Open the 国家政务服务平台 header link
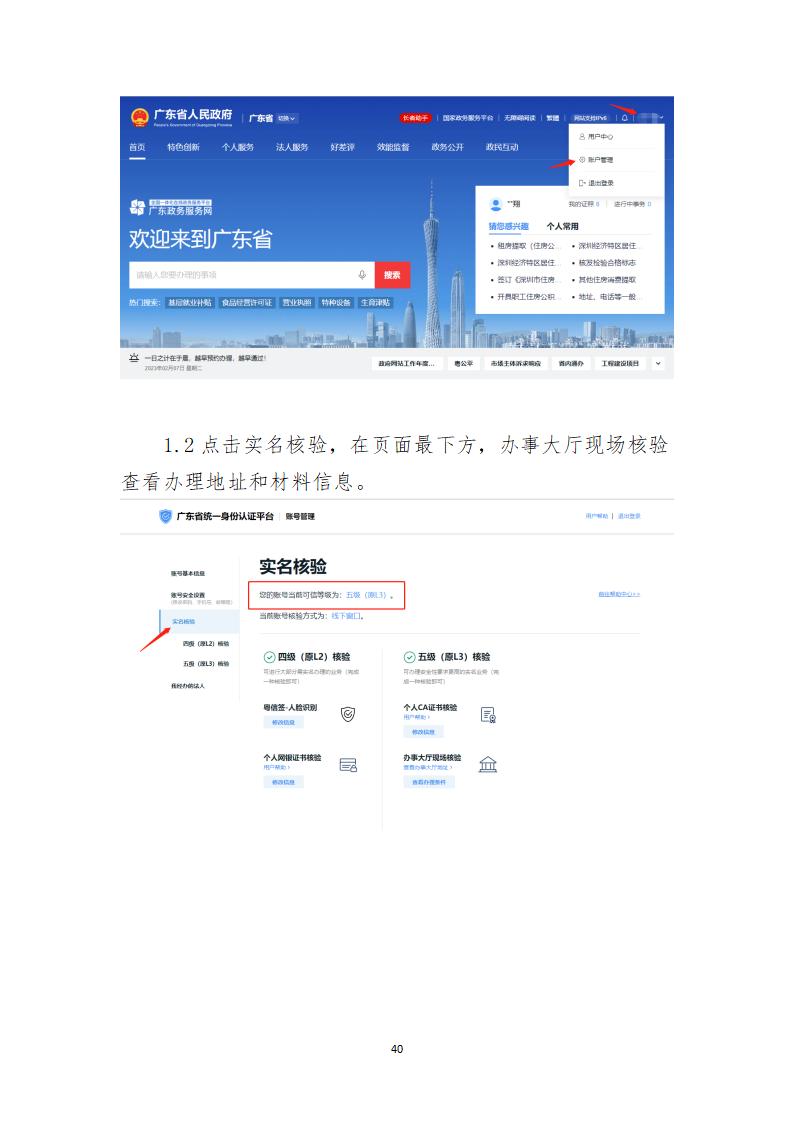The width and height of the screenshot is (793, 1122). click(468, 118)
